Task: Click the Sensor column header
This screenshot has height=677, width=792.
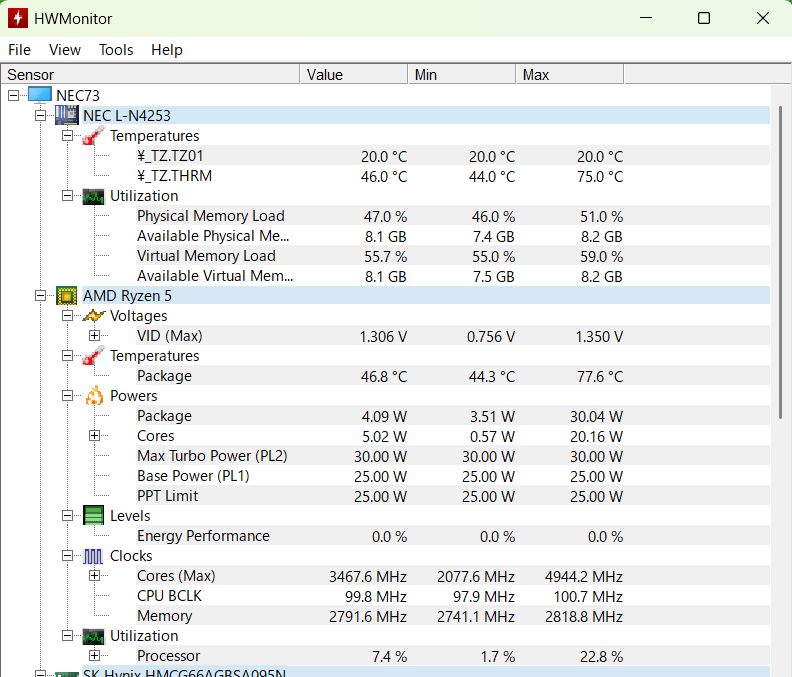Action: point(150,75)
